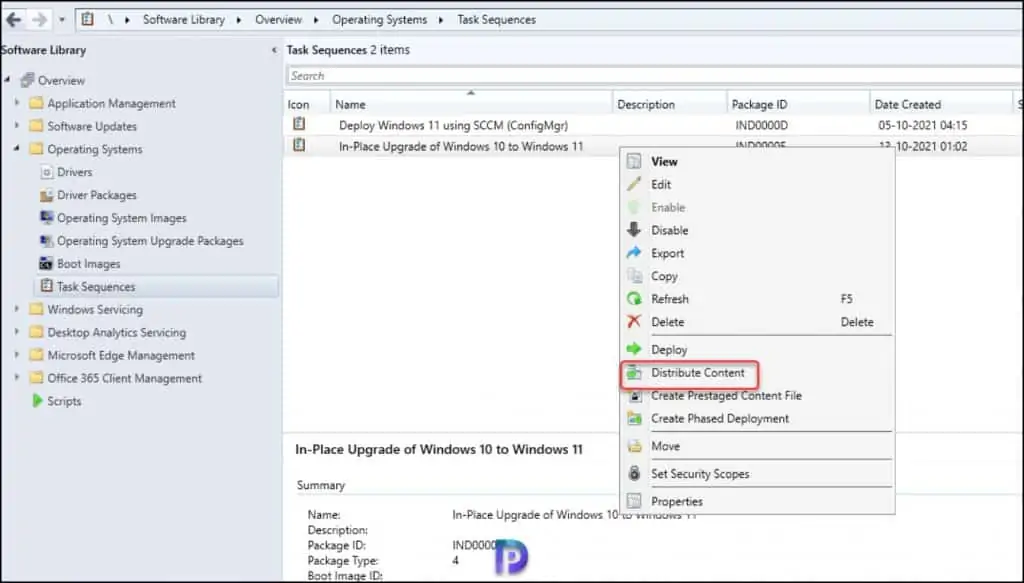Click the Operating System Images icon

tap(46, 217)
